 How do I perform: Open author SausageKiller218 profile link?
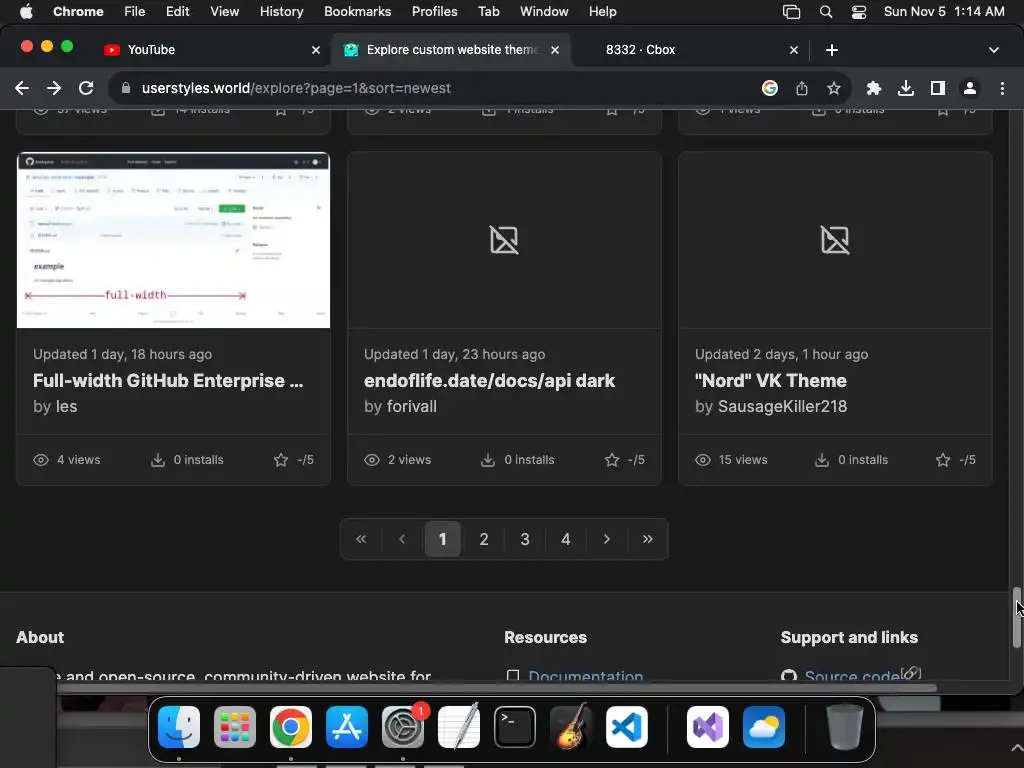(x=782, y=406)
